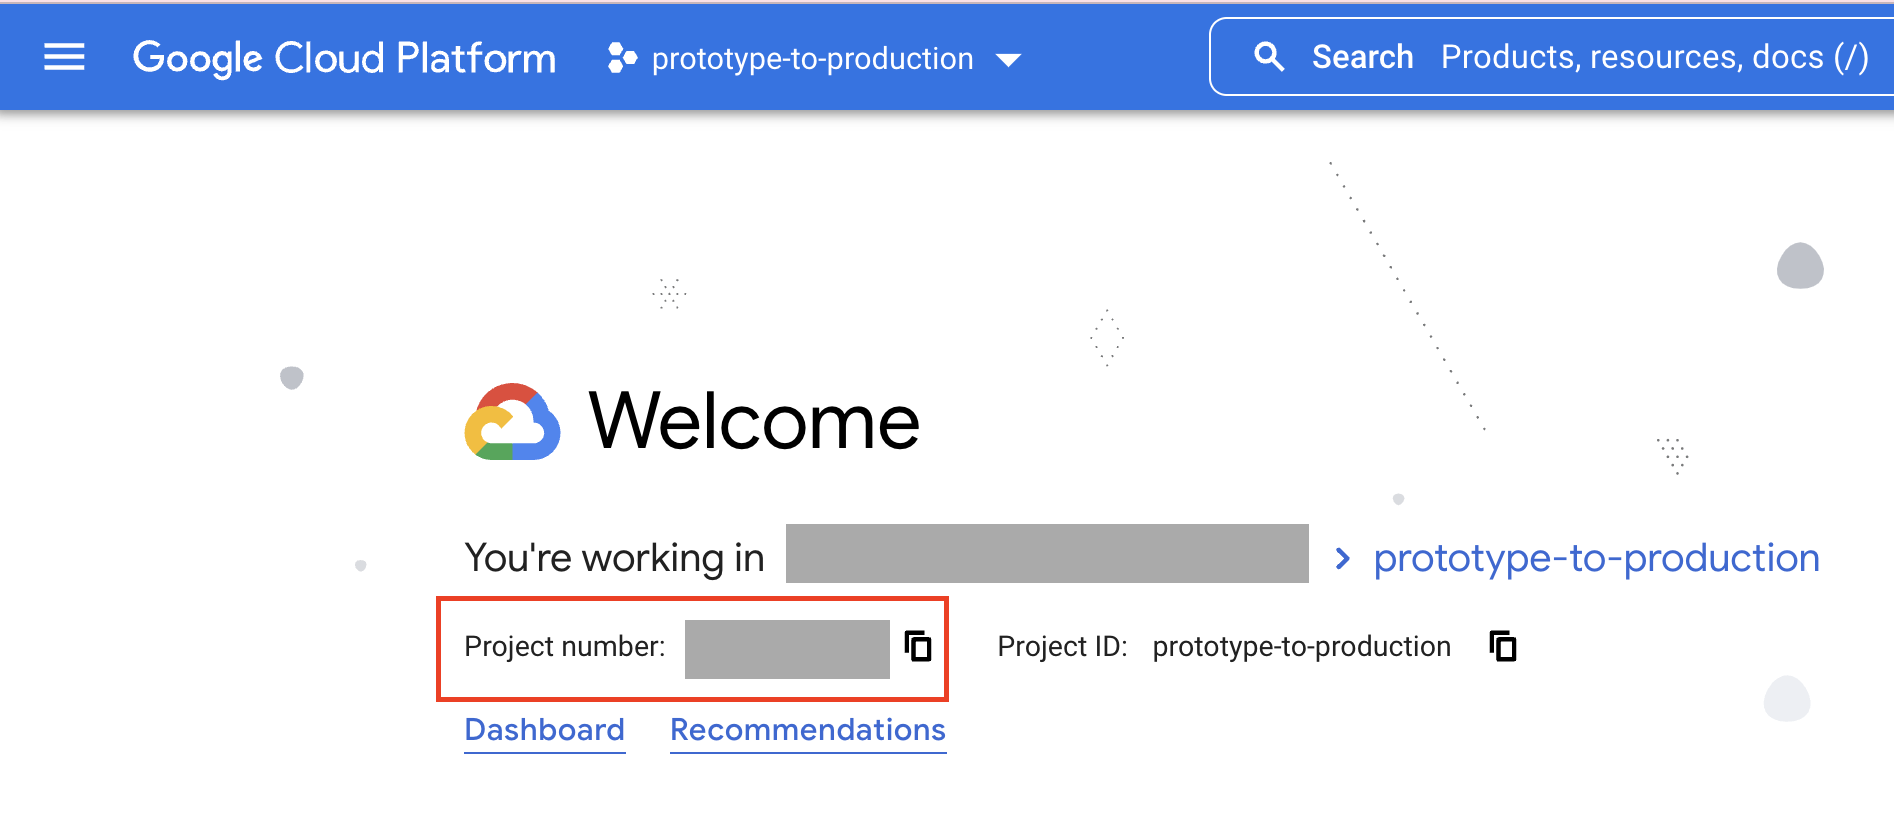This screenshot has width=1894, height=818.
Task: Copy the project number to clipboard
Action: click(x=918, y=646)
